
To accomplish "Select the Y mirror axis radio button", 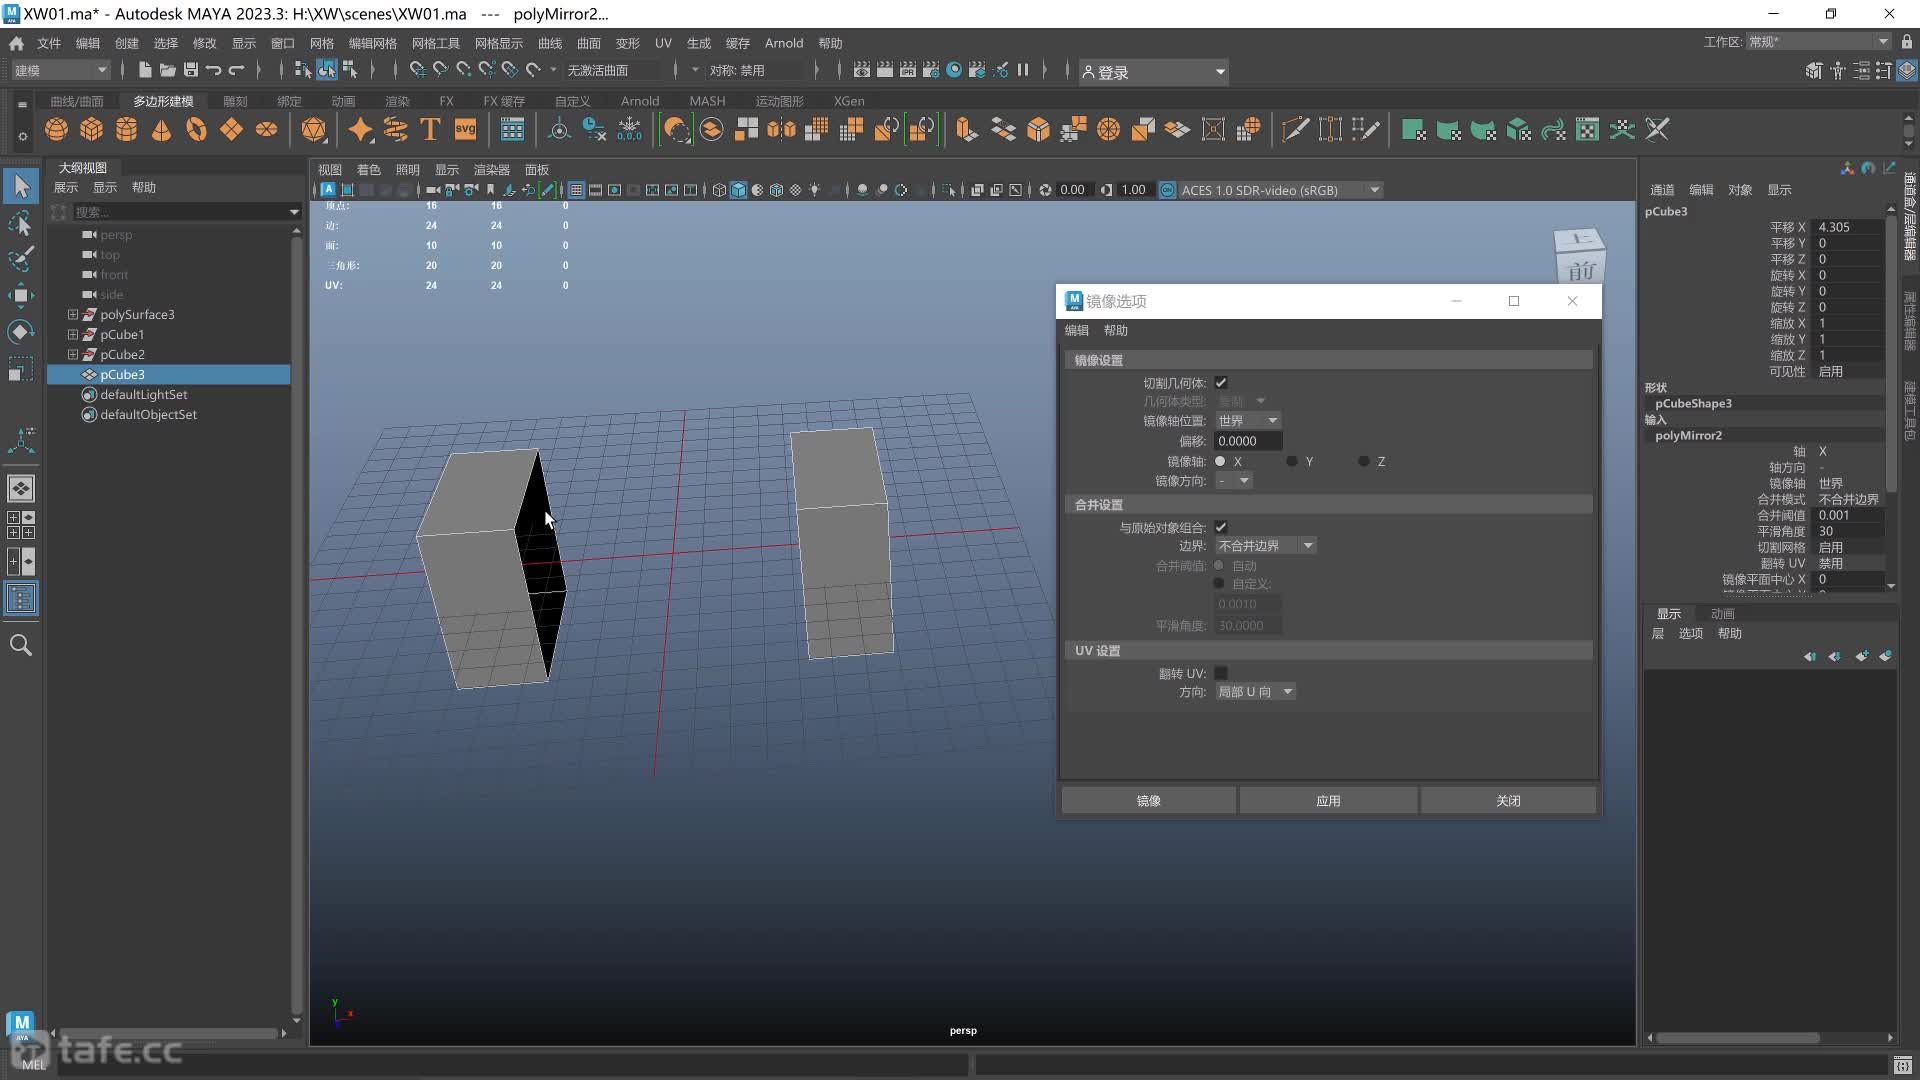I will coord(1292,461).
